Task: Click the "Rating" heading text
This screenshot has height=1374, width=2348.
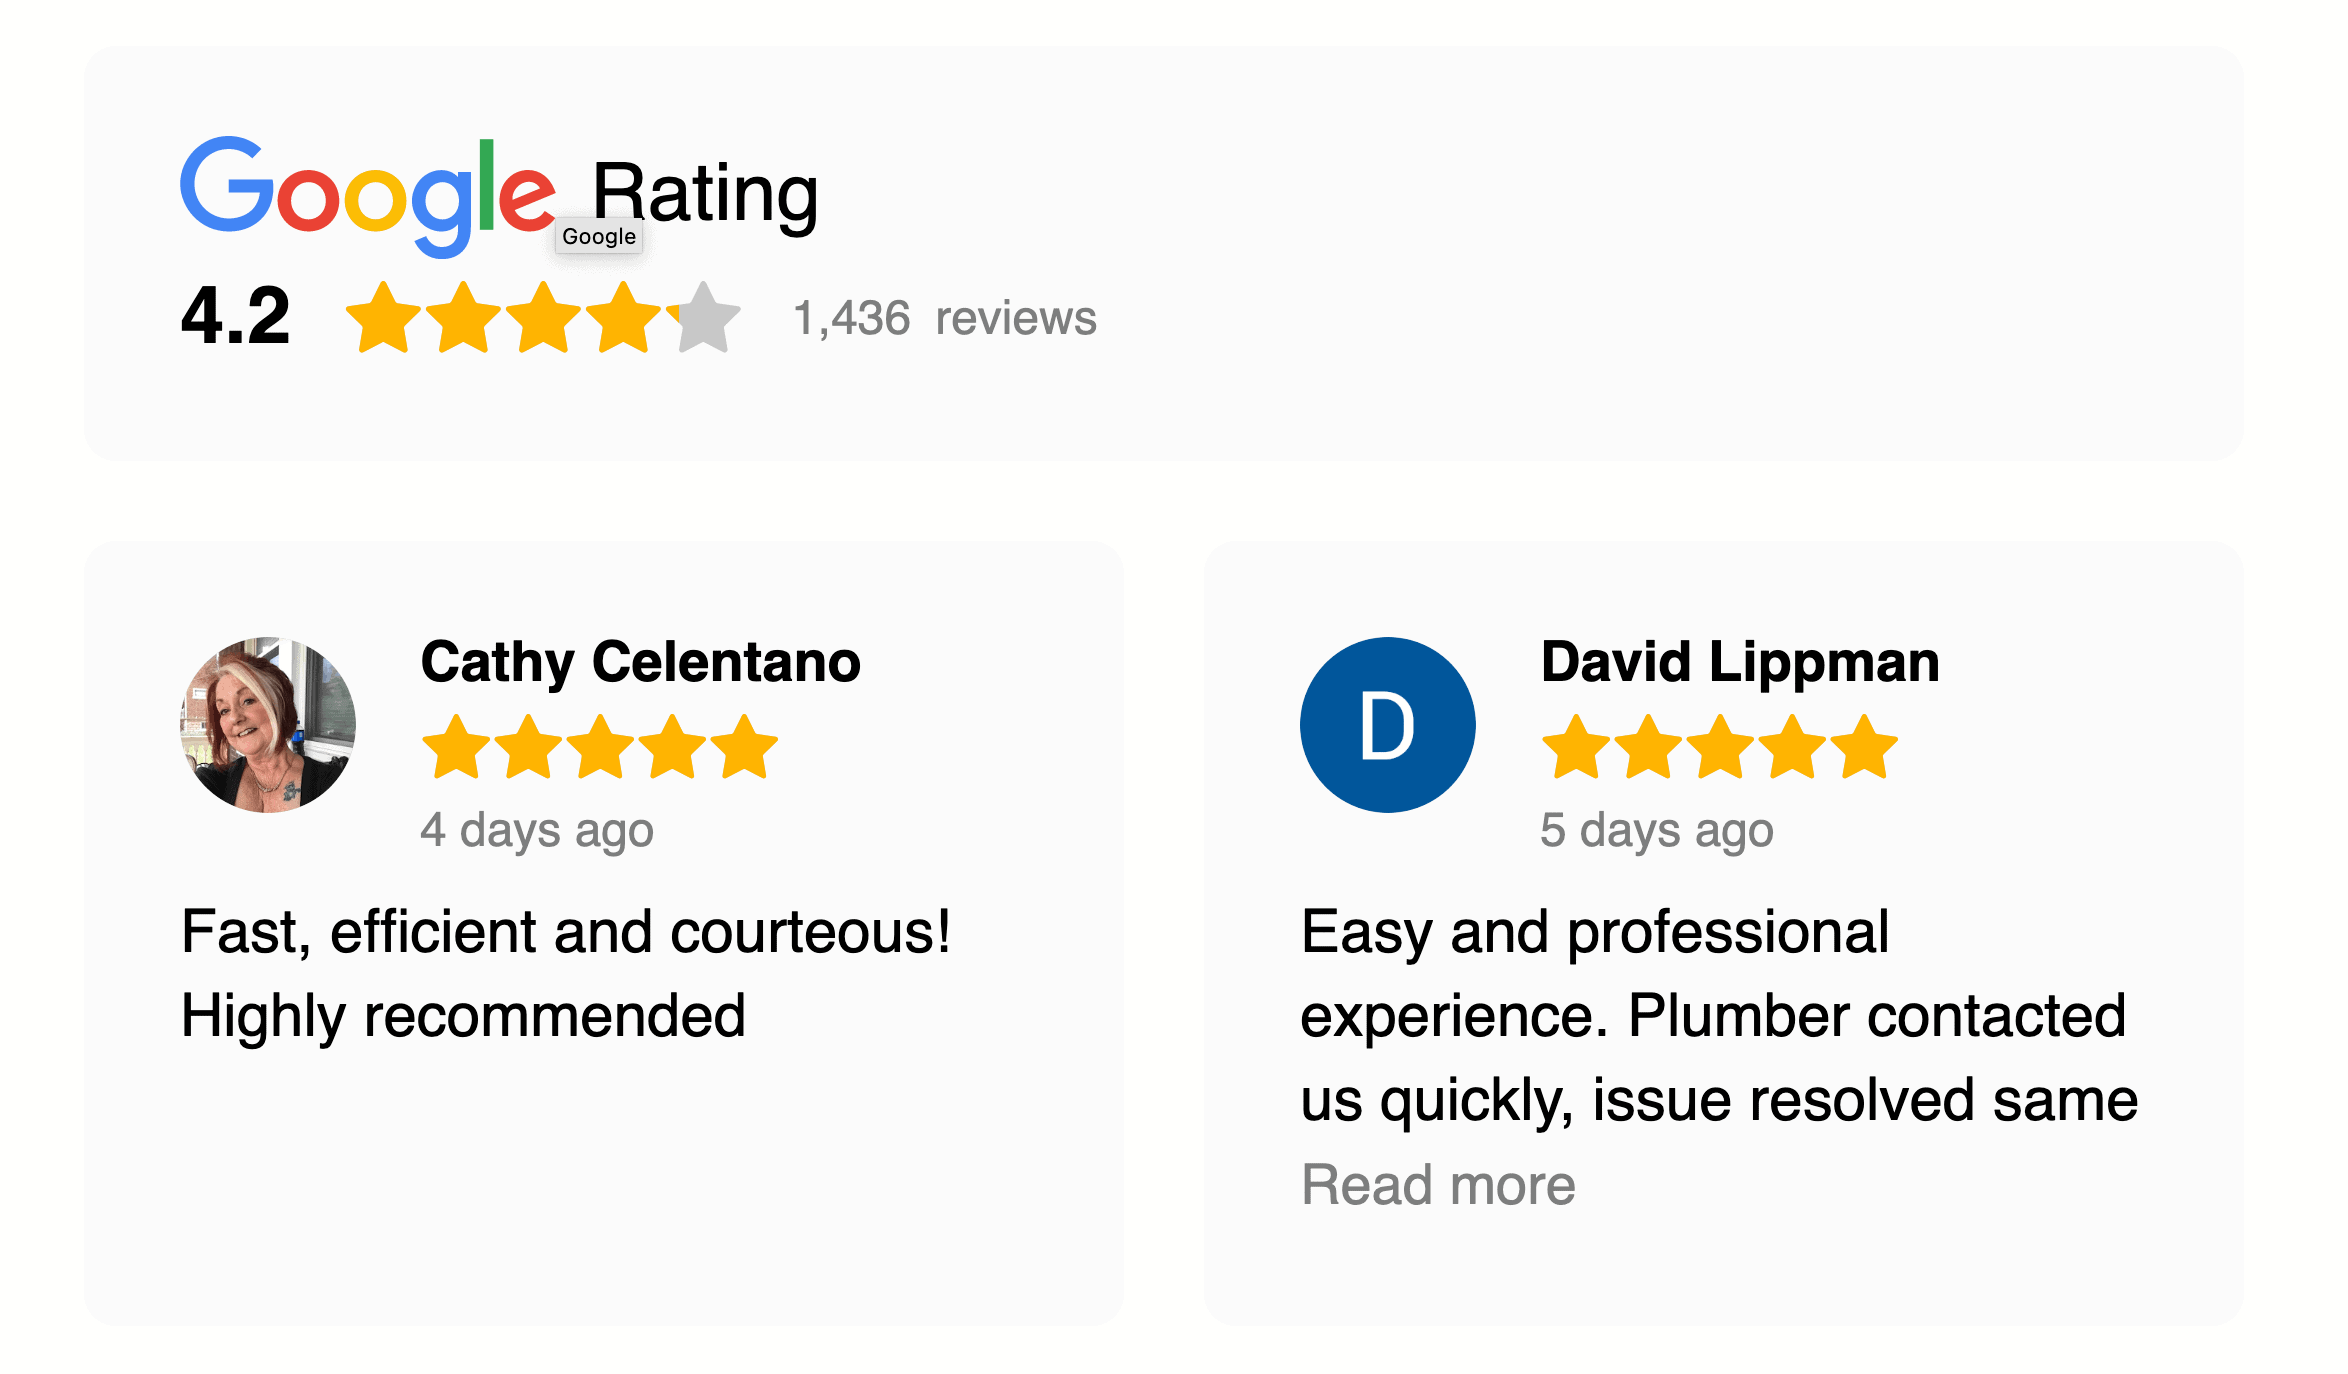Action: (706, 192)
